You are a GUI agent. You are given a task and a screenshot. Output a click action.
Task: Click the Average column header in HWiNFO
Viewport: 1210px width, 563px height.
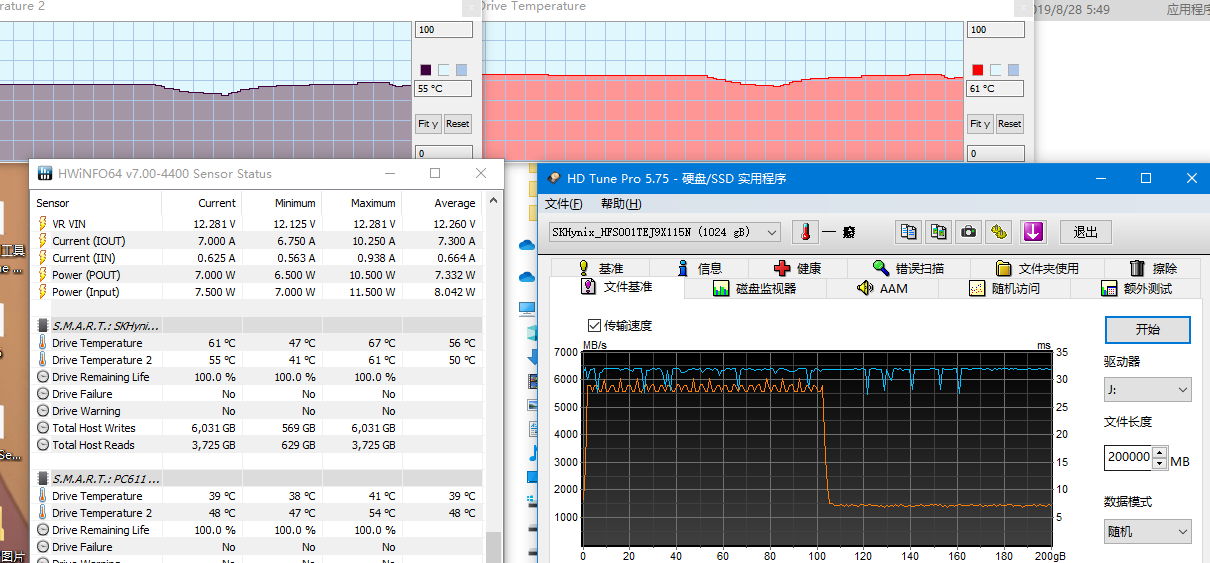click(x=441, y=203)
